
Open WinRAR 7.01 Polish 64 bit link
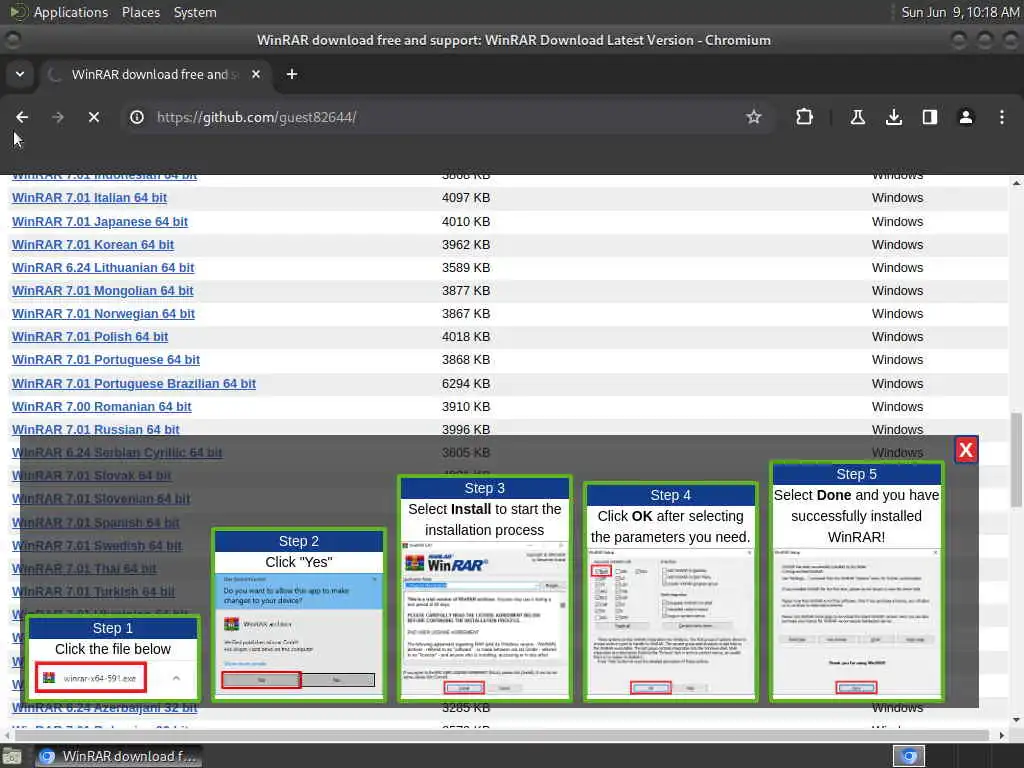coord(90,337)
